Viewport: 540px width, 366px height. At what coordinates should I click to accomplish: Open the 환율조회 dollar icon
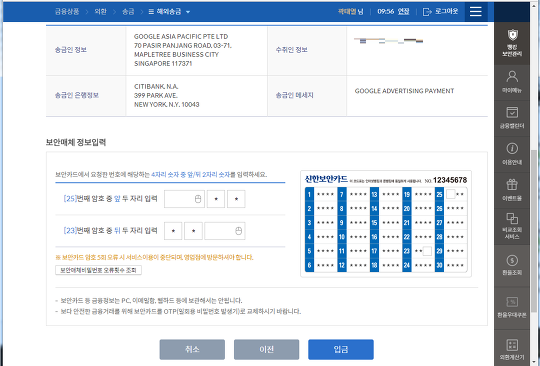click(x=512, y=260)
